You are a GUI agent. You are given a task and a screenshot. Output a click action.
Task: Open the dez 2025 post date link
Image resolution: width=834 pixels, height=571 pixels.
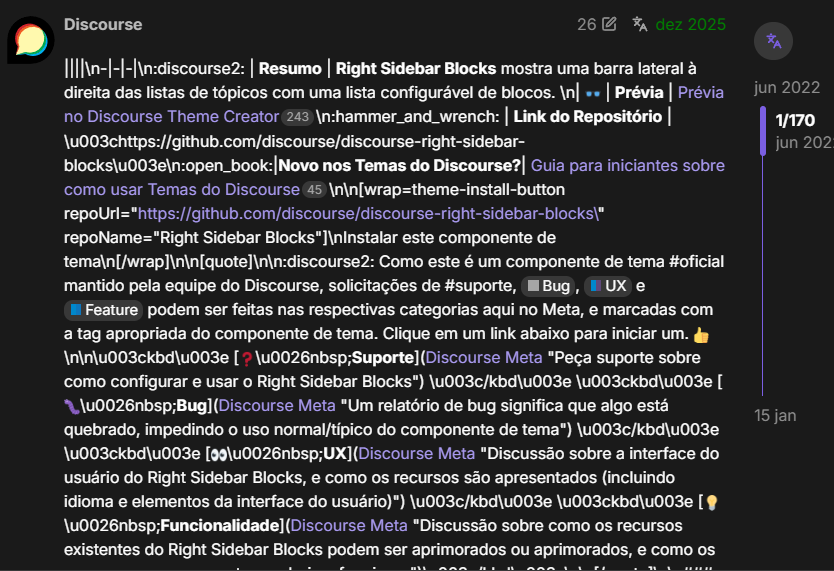[x=690, y=24]
